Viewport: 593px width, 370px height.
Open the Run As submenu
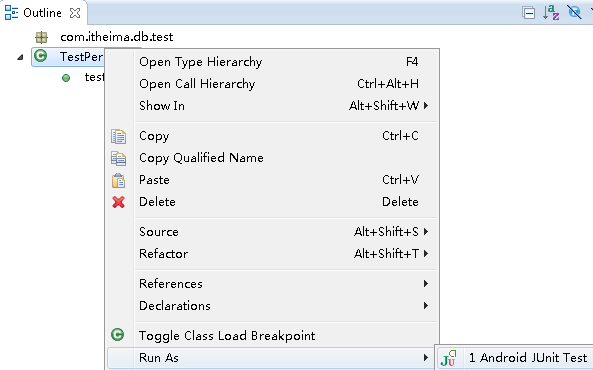pos(272,358)
